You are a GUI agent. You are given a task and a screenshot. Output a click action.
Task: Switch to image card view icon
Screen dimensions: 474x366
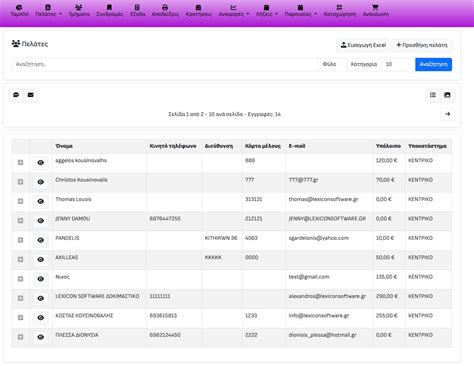pyautogui.click(x=447, y=95)
